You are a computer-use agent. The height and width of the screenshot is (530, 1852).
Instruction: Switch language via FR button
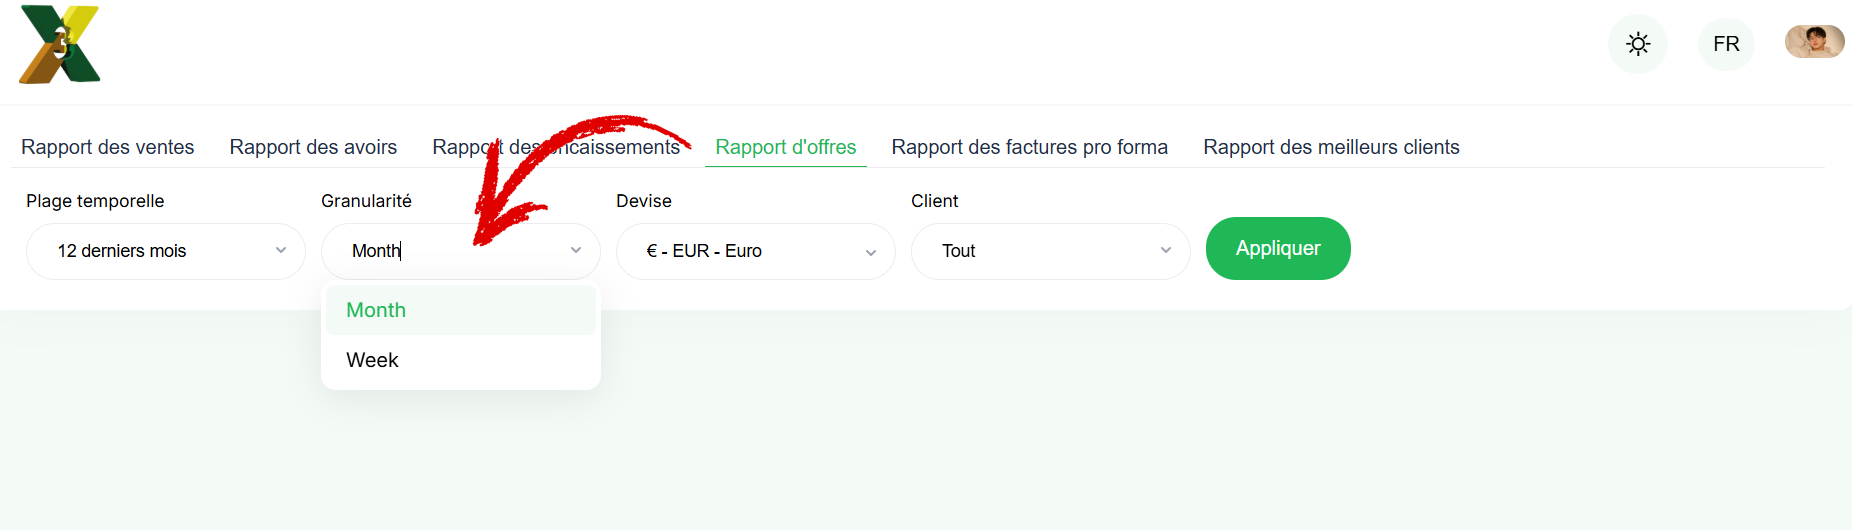(1726, 44)
